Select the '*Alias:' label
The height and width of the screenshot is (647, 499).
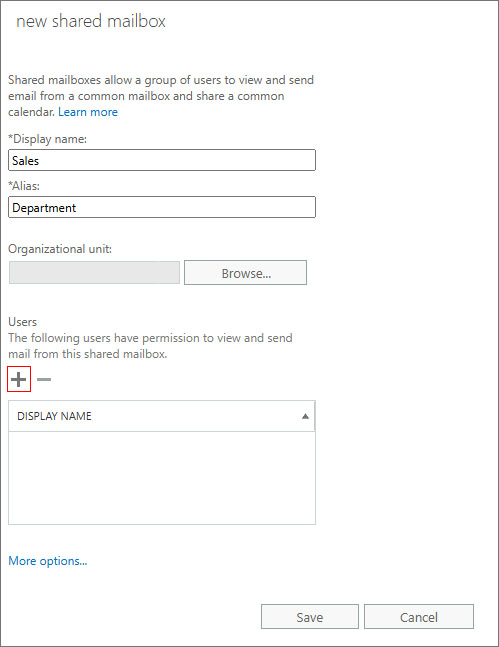(24, 186)
